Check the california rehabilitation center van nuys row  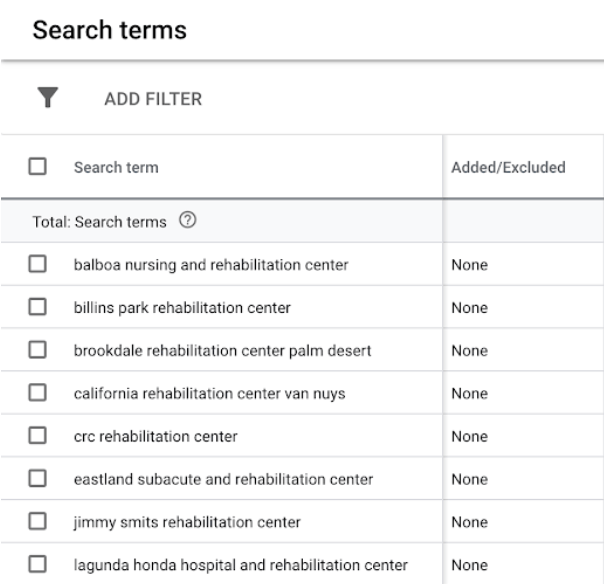pos(38,394)
